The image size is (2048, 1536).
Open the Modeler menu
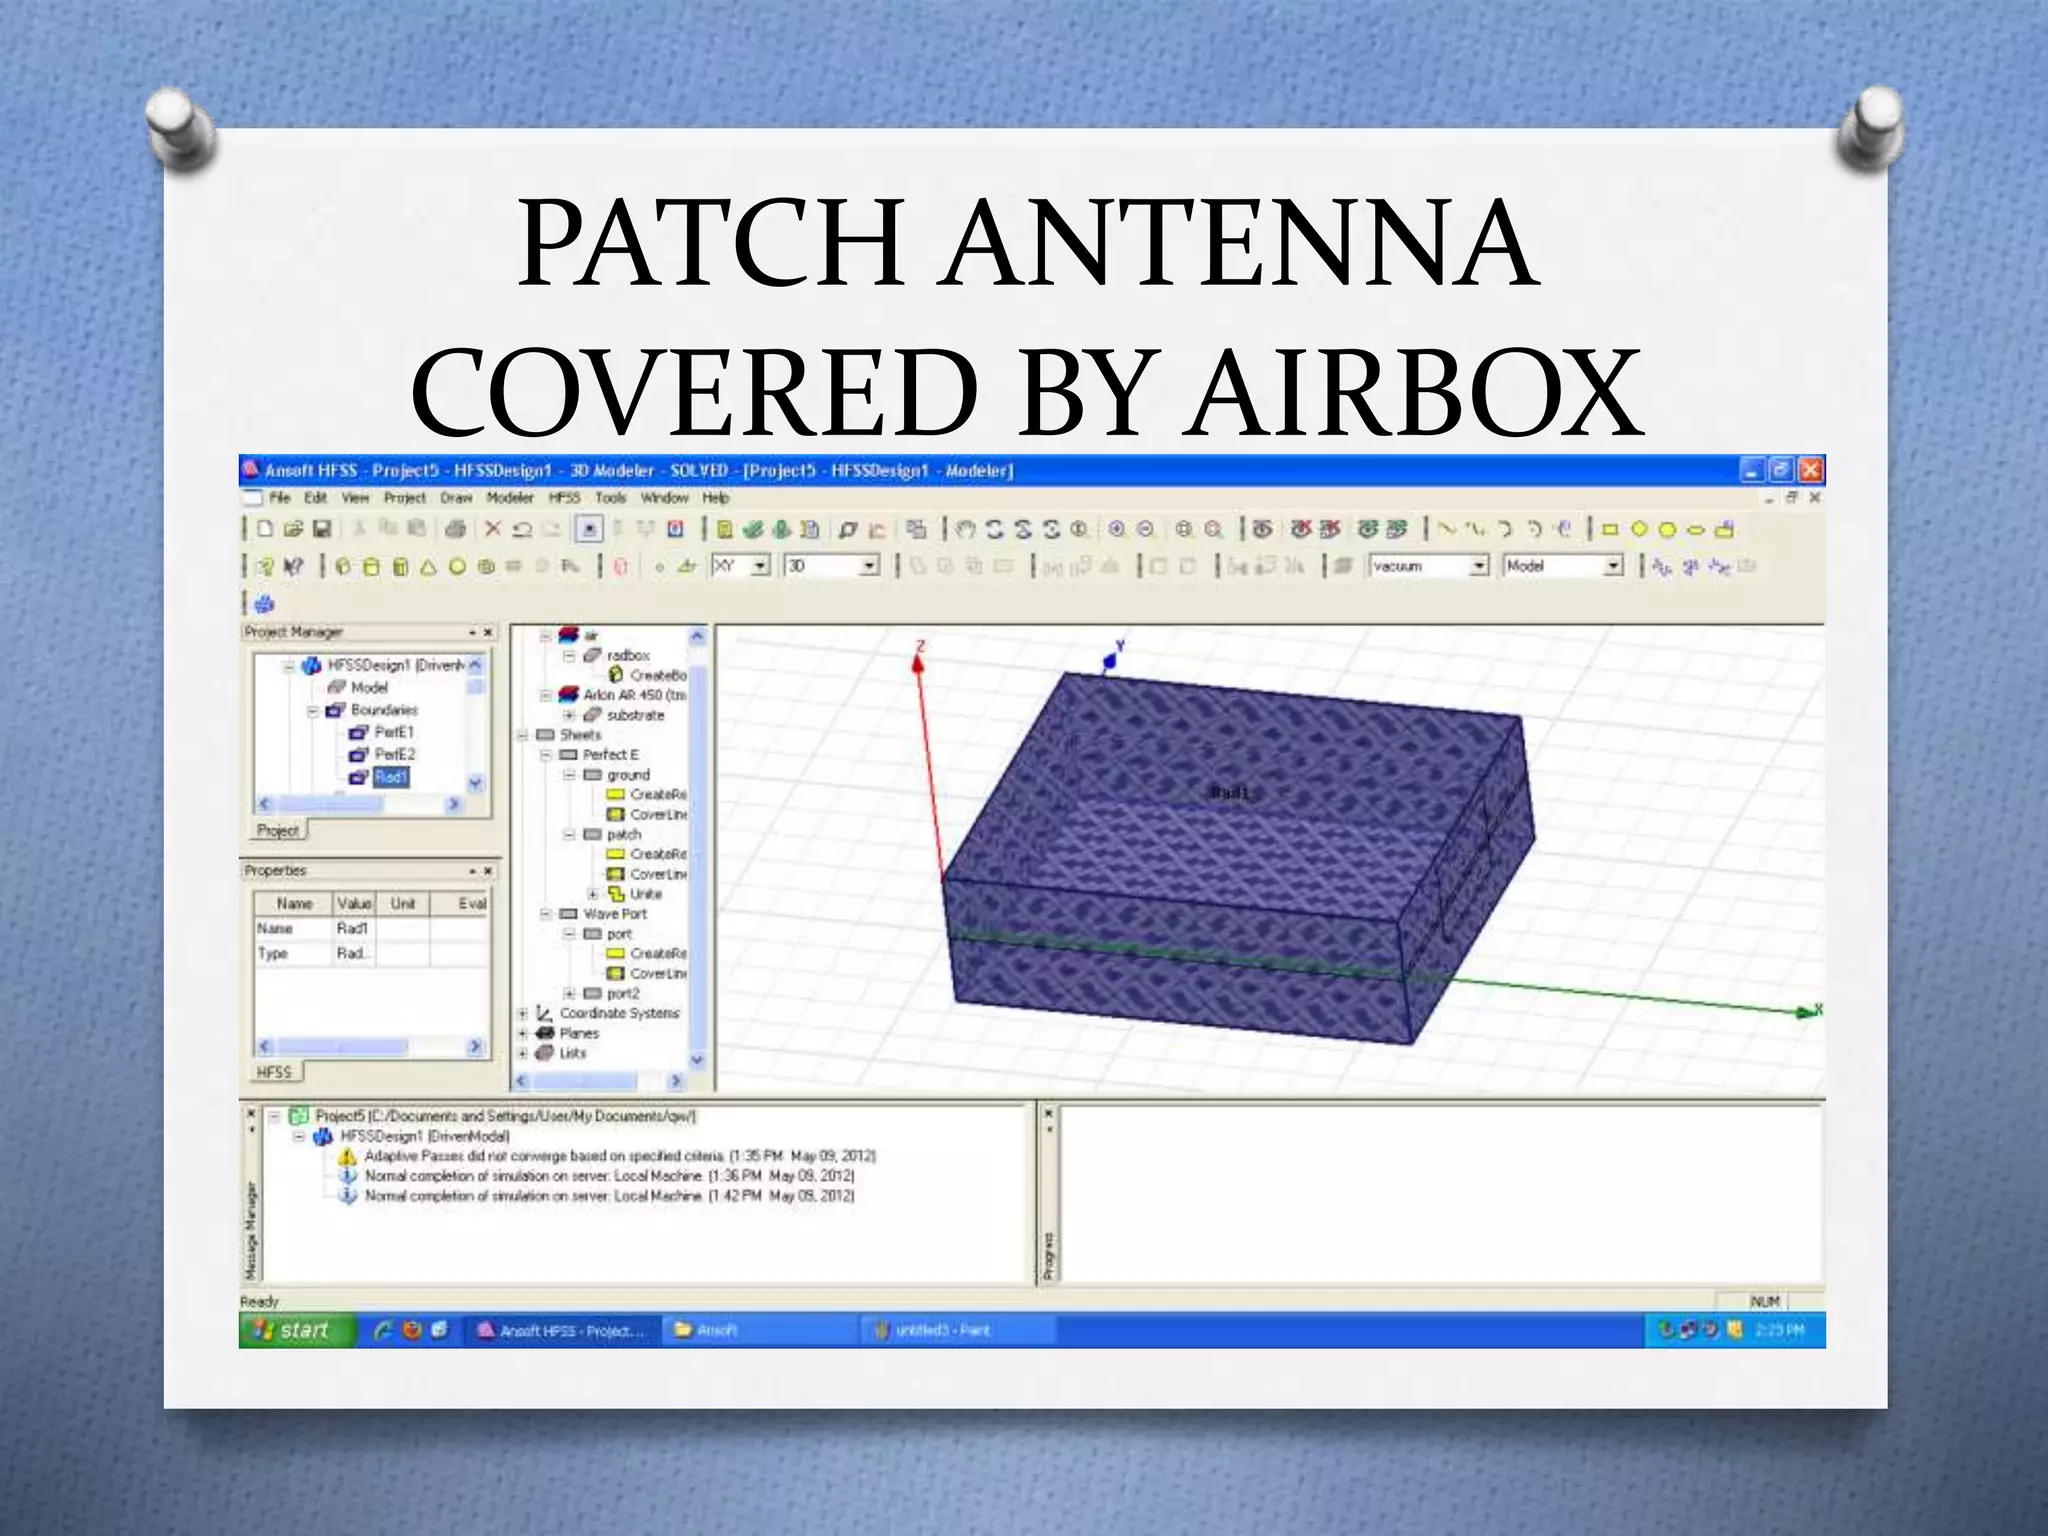point(510,497)
